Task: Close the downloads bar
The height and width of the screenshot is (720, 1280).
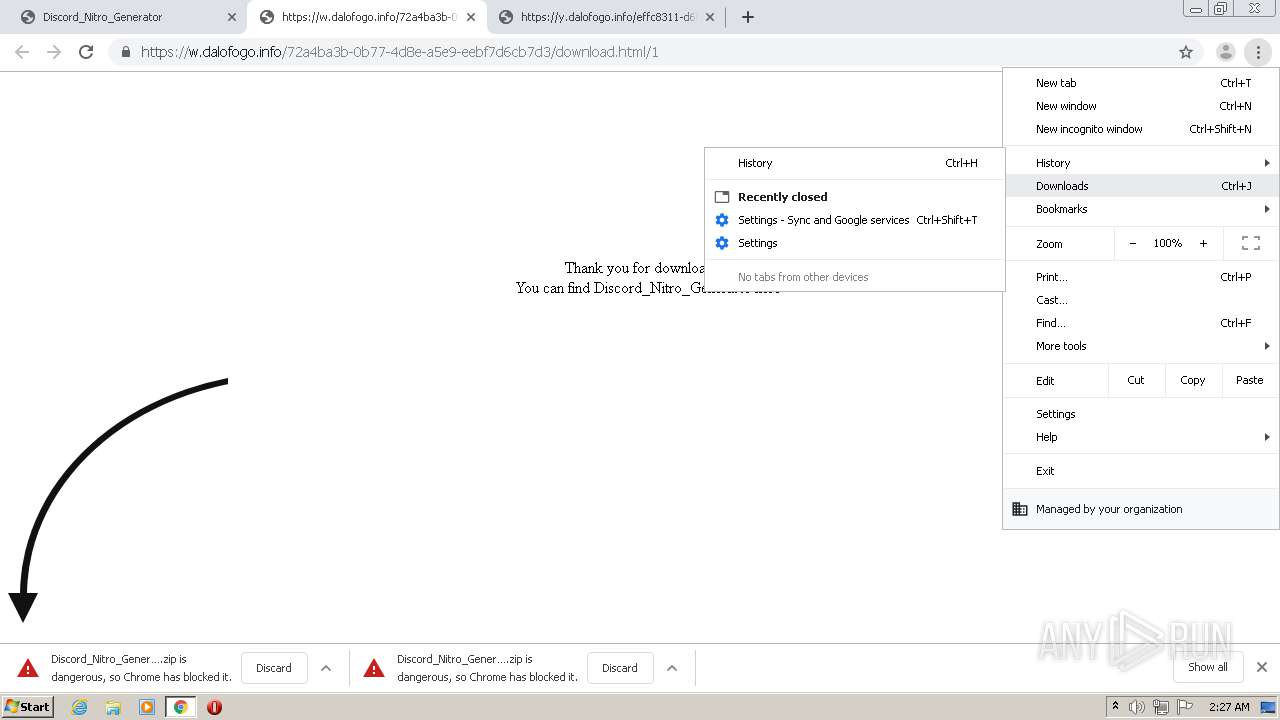Action: (1262, 667)
